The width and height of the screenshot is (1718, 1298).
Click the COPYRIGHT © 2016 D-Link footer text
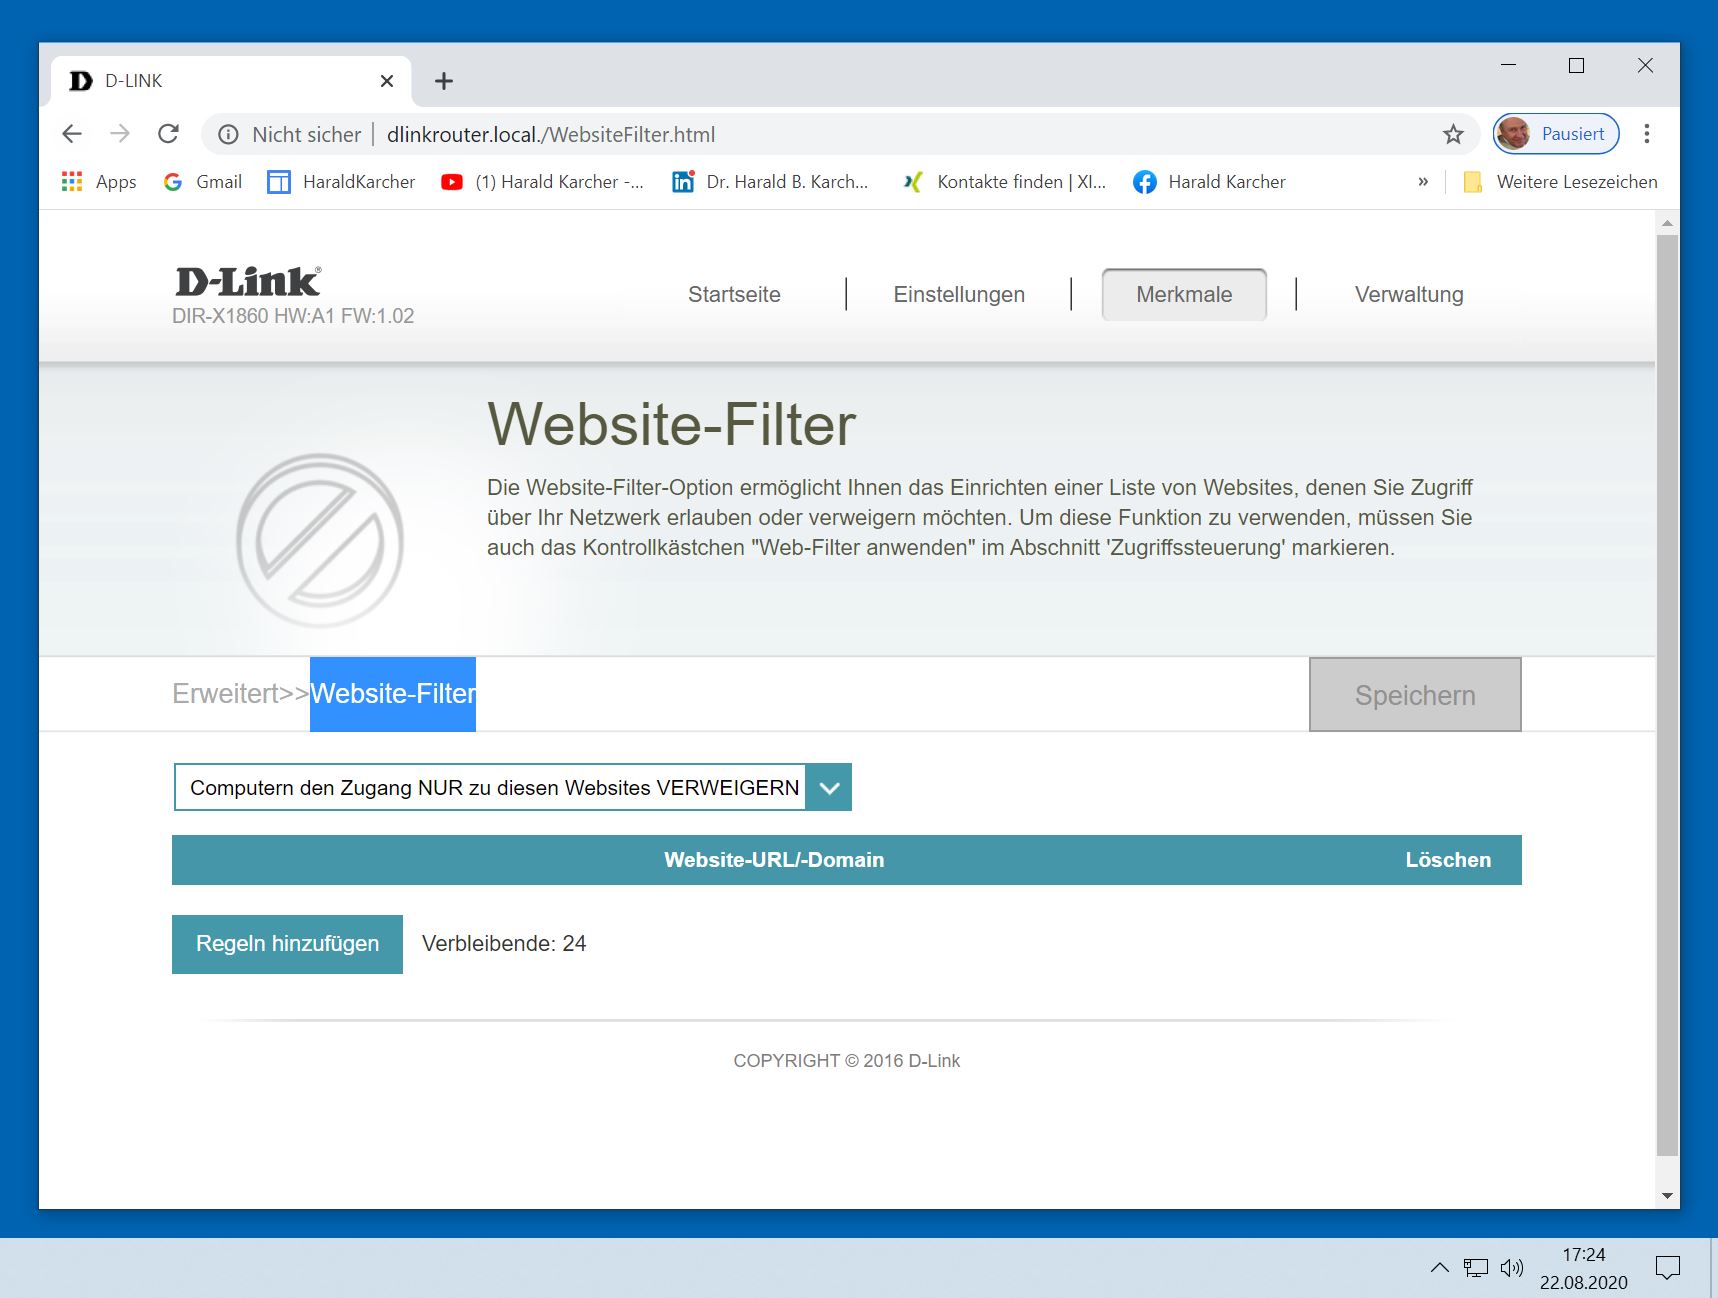[847, 1061]
